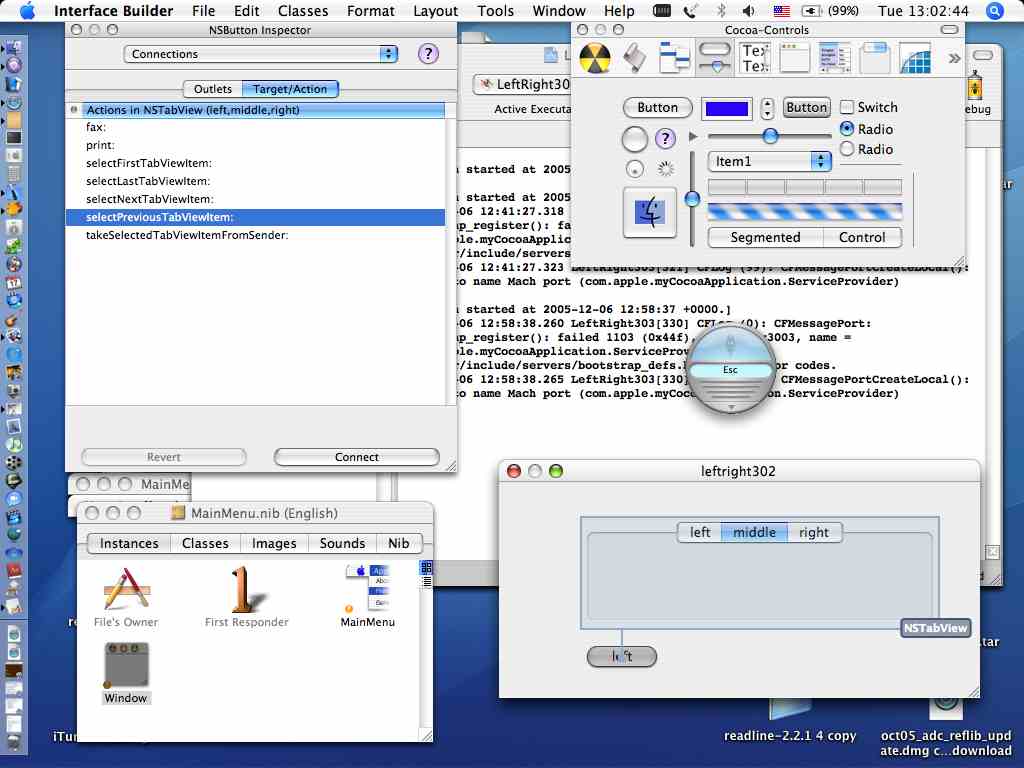1024x768 pixels.
Task: Click the Connect button in the inspector
Action: [357, 457]
